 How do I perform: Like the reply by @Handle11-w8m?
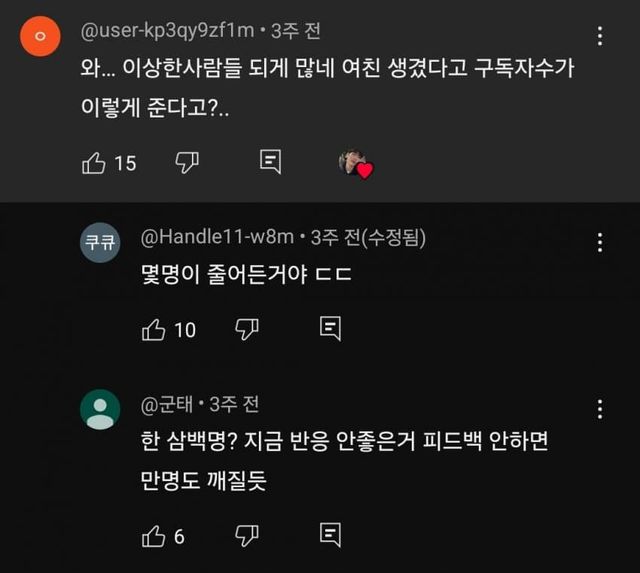click(x=154, y=328)
